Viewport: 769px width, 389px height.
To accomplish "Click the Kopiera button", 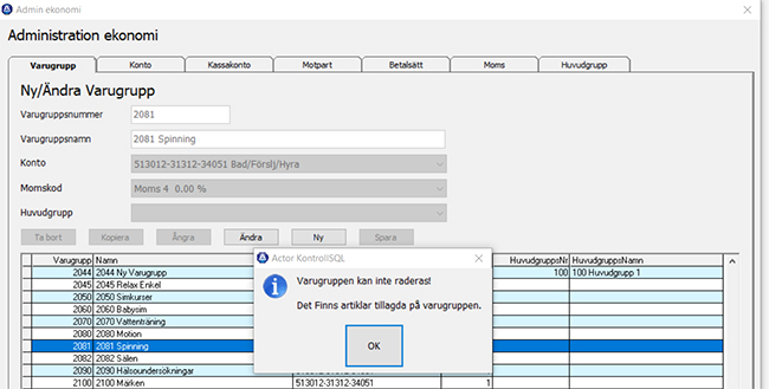I will pyautogui.click(x=116, y=237).
